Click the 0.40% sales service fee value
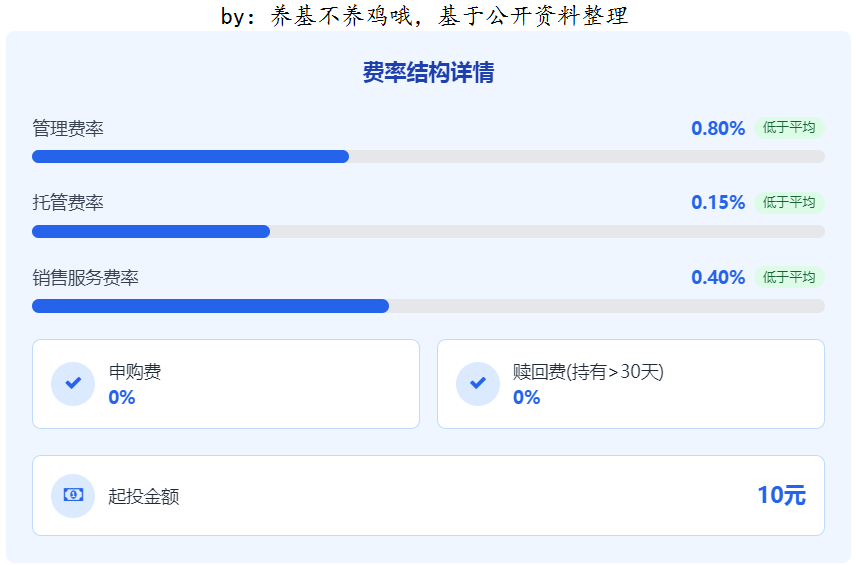The height and width of the screenshot is (565, 856). [718, 277]
